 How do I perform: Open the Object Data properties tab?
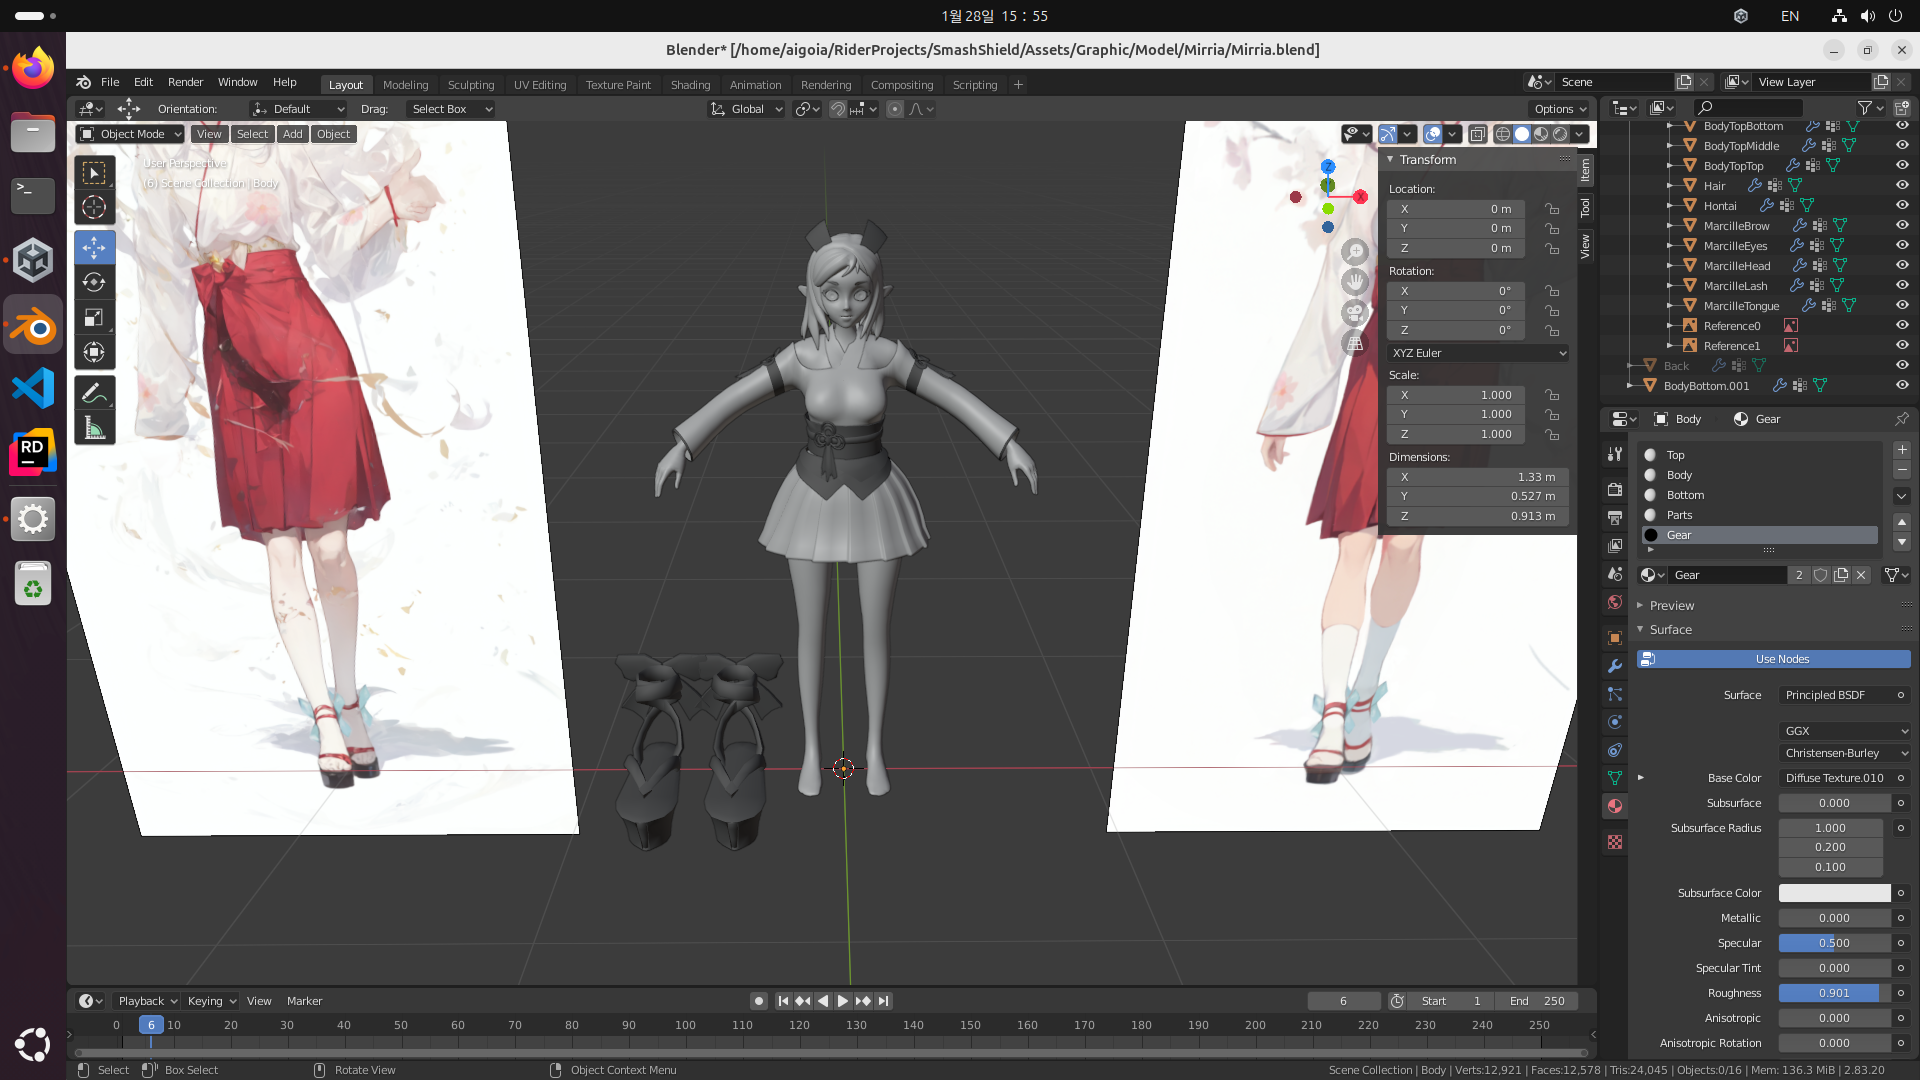click(x=1615, y=778)
